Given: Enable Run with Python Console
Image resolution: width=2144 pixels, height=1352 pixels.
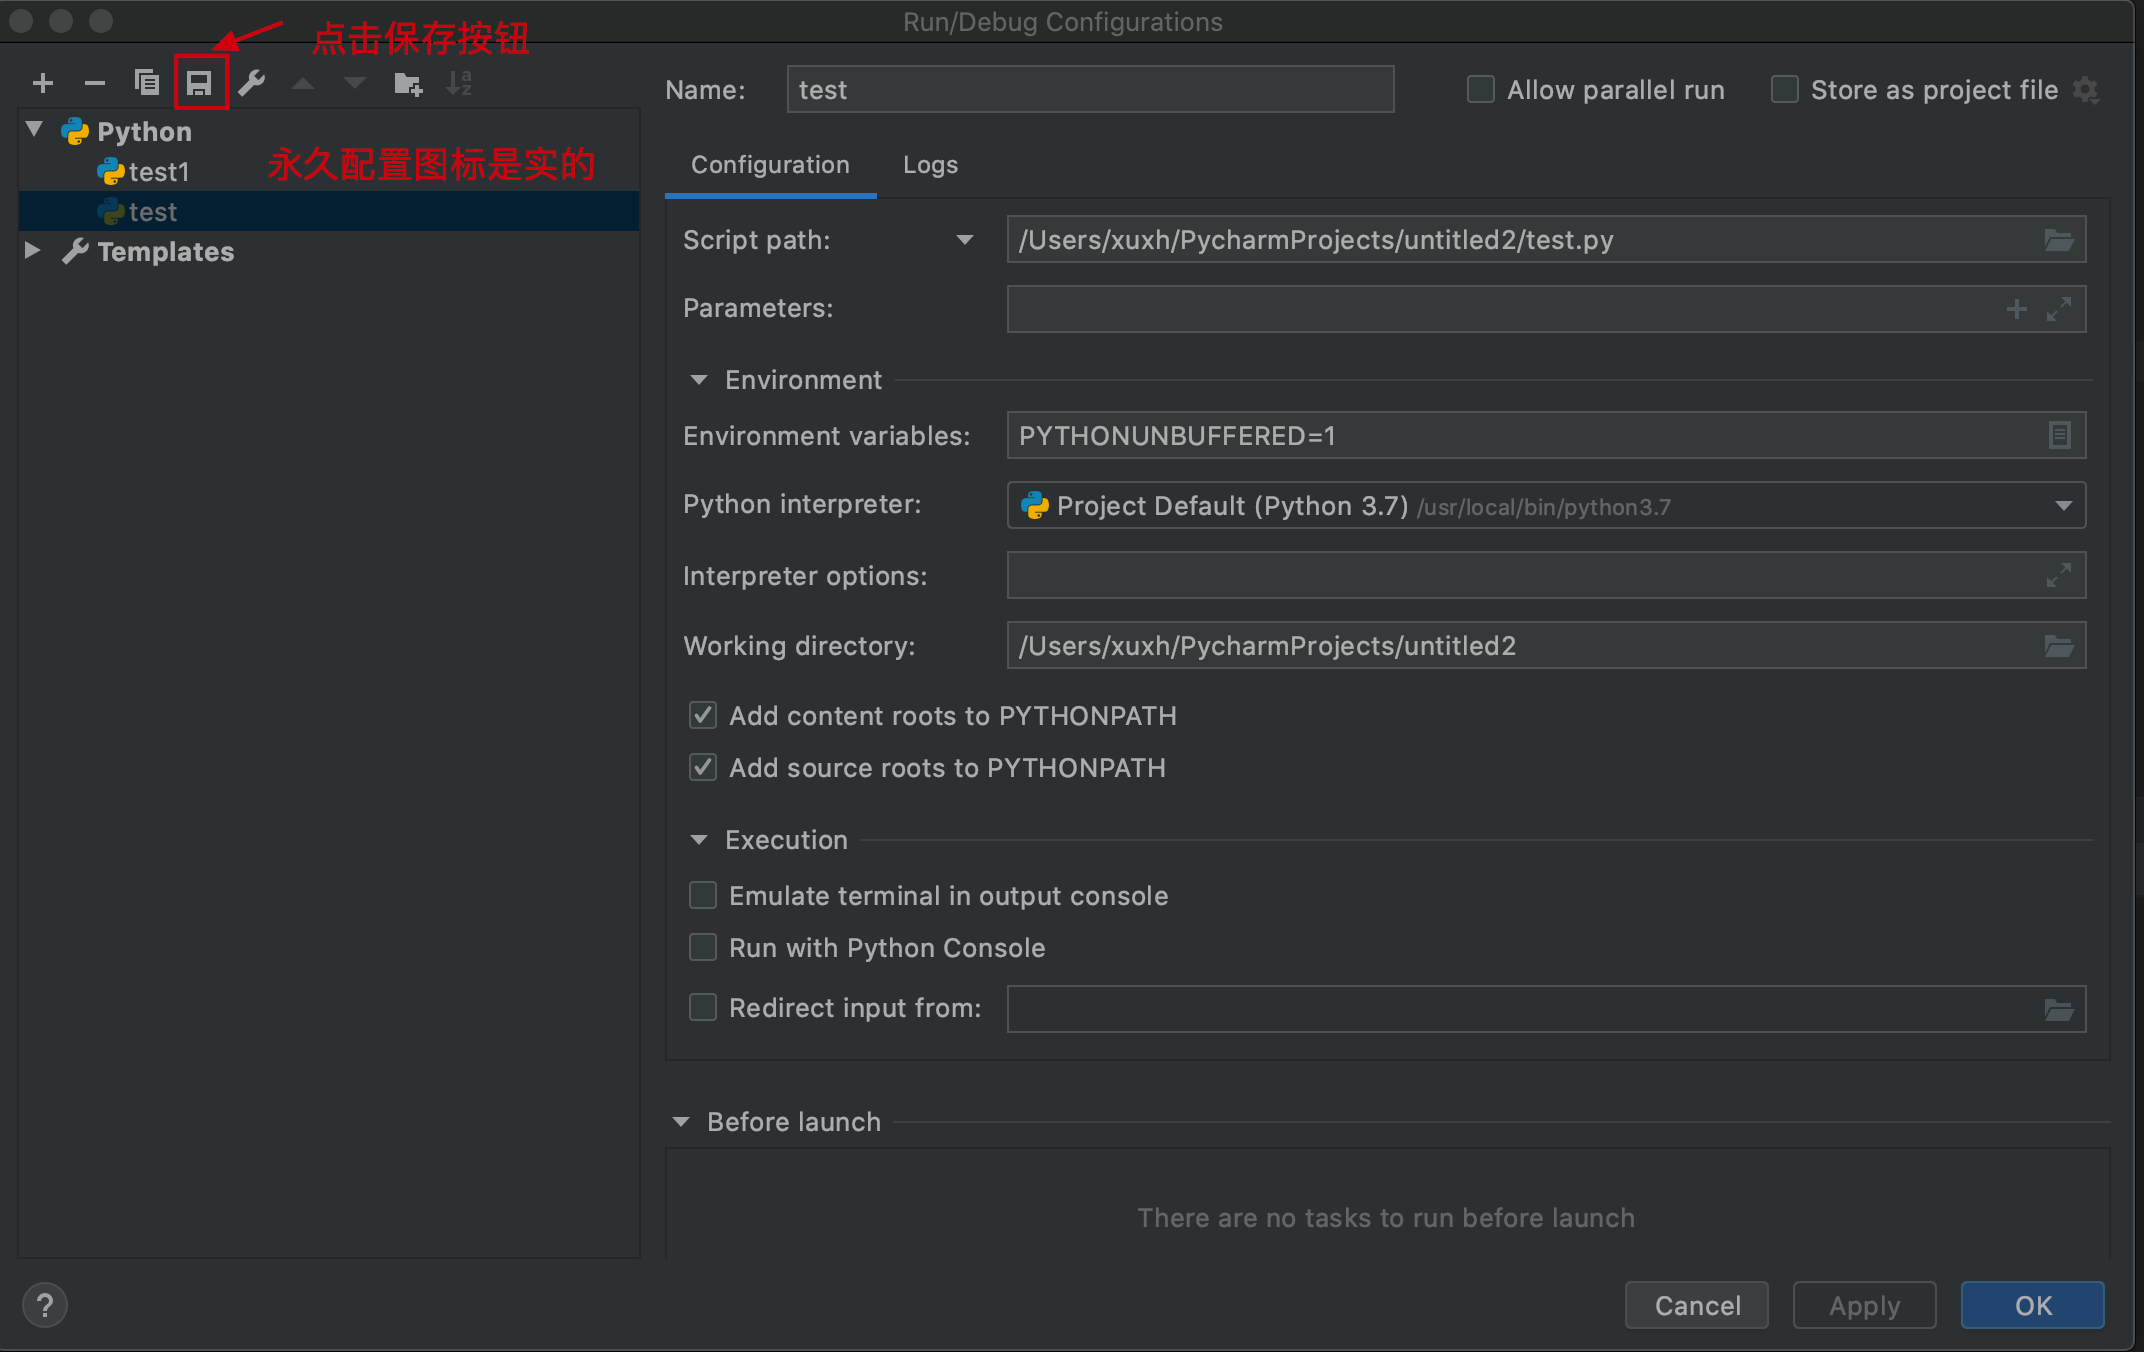Looking at the screenshot, I should pyautogui.click(x=703, y=947).
